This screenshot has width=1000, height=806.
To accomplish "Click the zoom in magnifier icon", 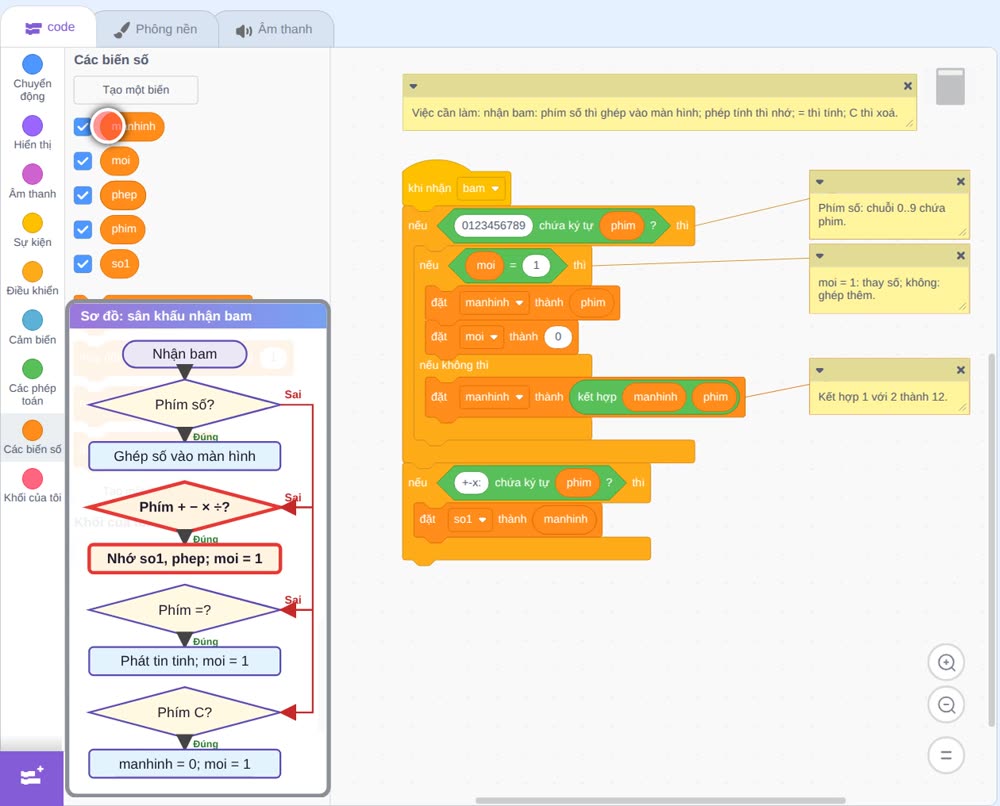I will [x=946, y=663].
